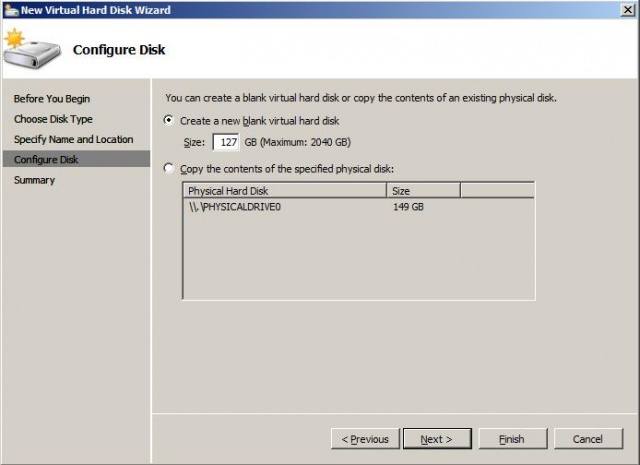640x465 pixels.
Task: Jump to the Summary step
Action: point(34,180)
